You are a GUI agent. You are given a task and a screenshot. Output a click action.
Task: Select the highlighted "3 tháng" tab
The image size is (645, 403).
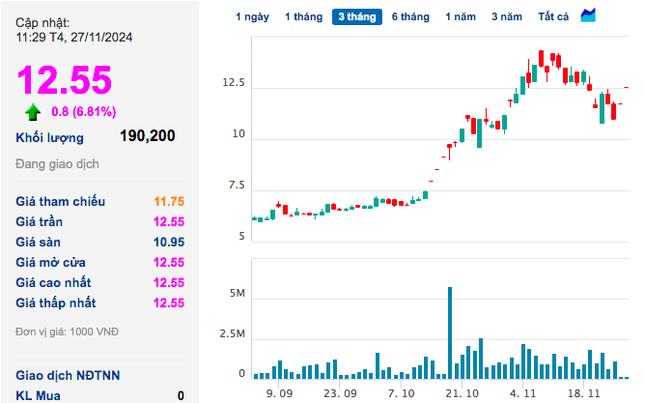coord(358,16)
